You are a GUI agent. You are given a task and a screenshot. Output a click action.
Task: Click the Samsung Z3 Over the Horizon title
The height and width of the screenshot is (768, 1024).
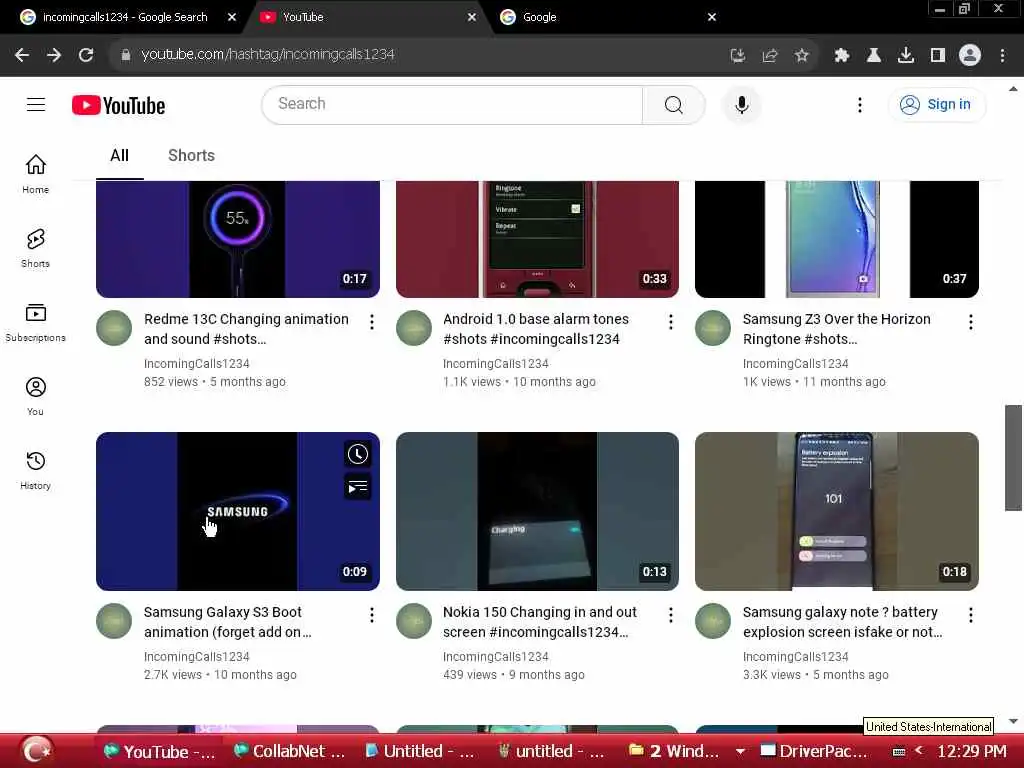pyautogui.click(x=837, y=329)
